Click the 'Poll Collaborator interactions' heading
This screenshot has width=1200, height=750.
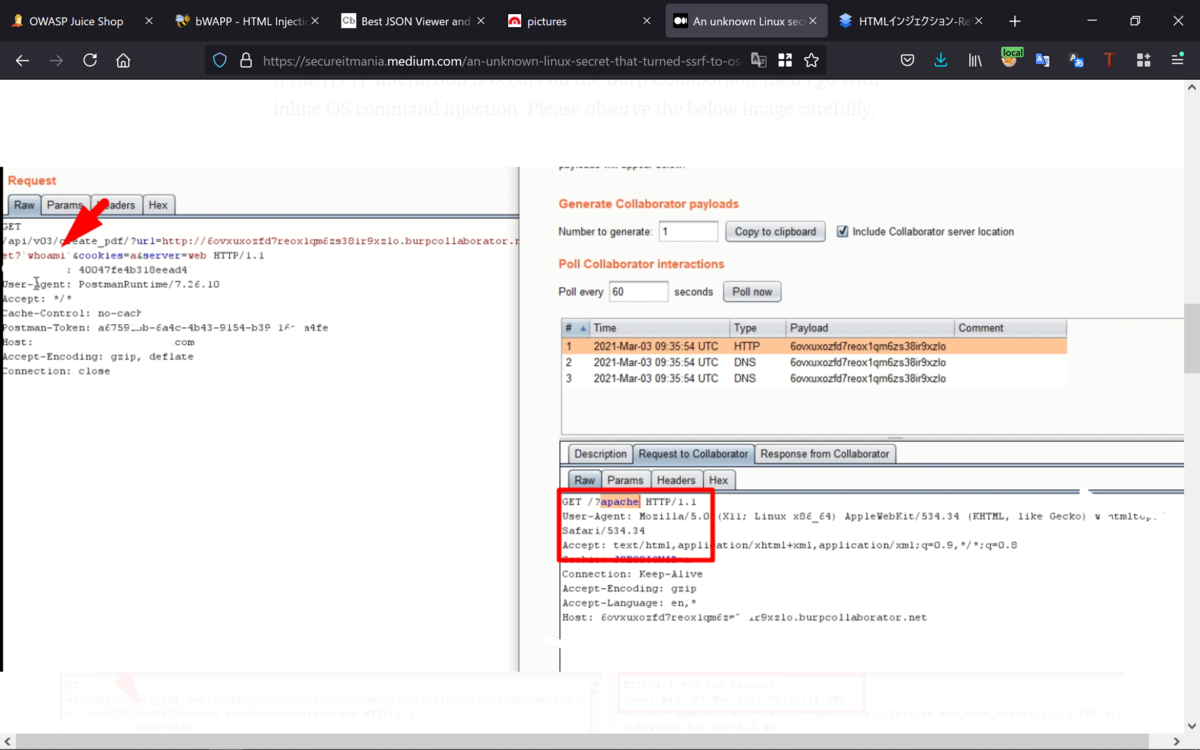pos(641,264)
